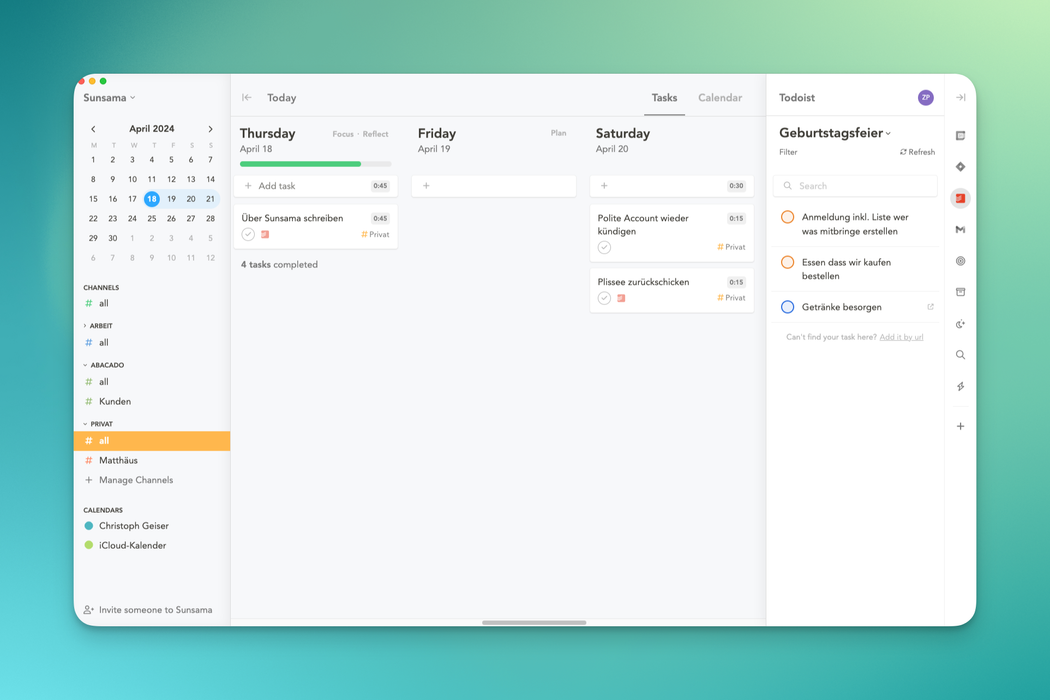Click the 'Add it by url' link
Image resolution: width=1050 pixels, height=700 pixels.
(x=901, y=337)
